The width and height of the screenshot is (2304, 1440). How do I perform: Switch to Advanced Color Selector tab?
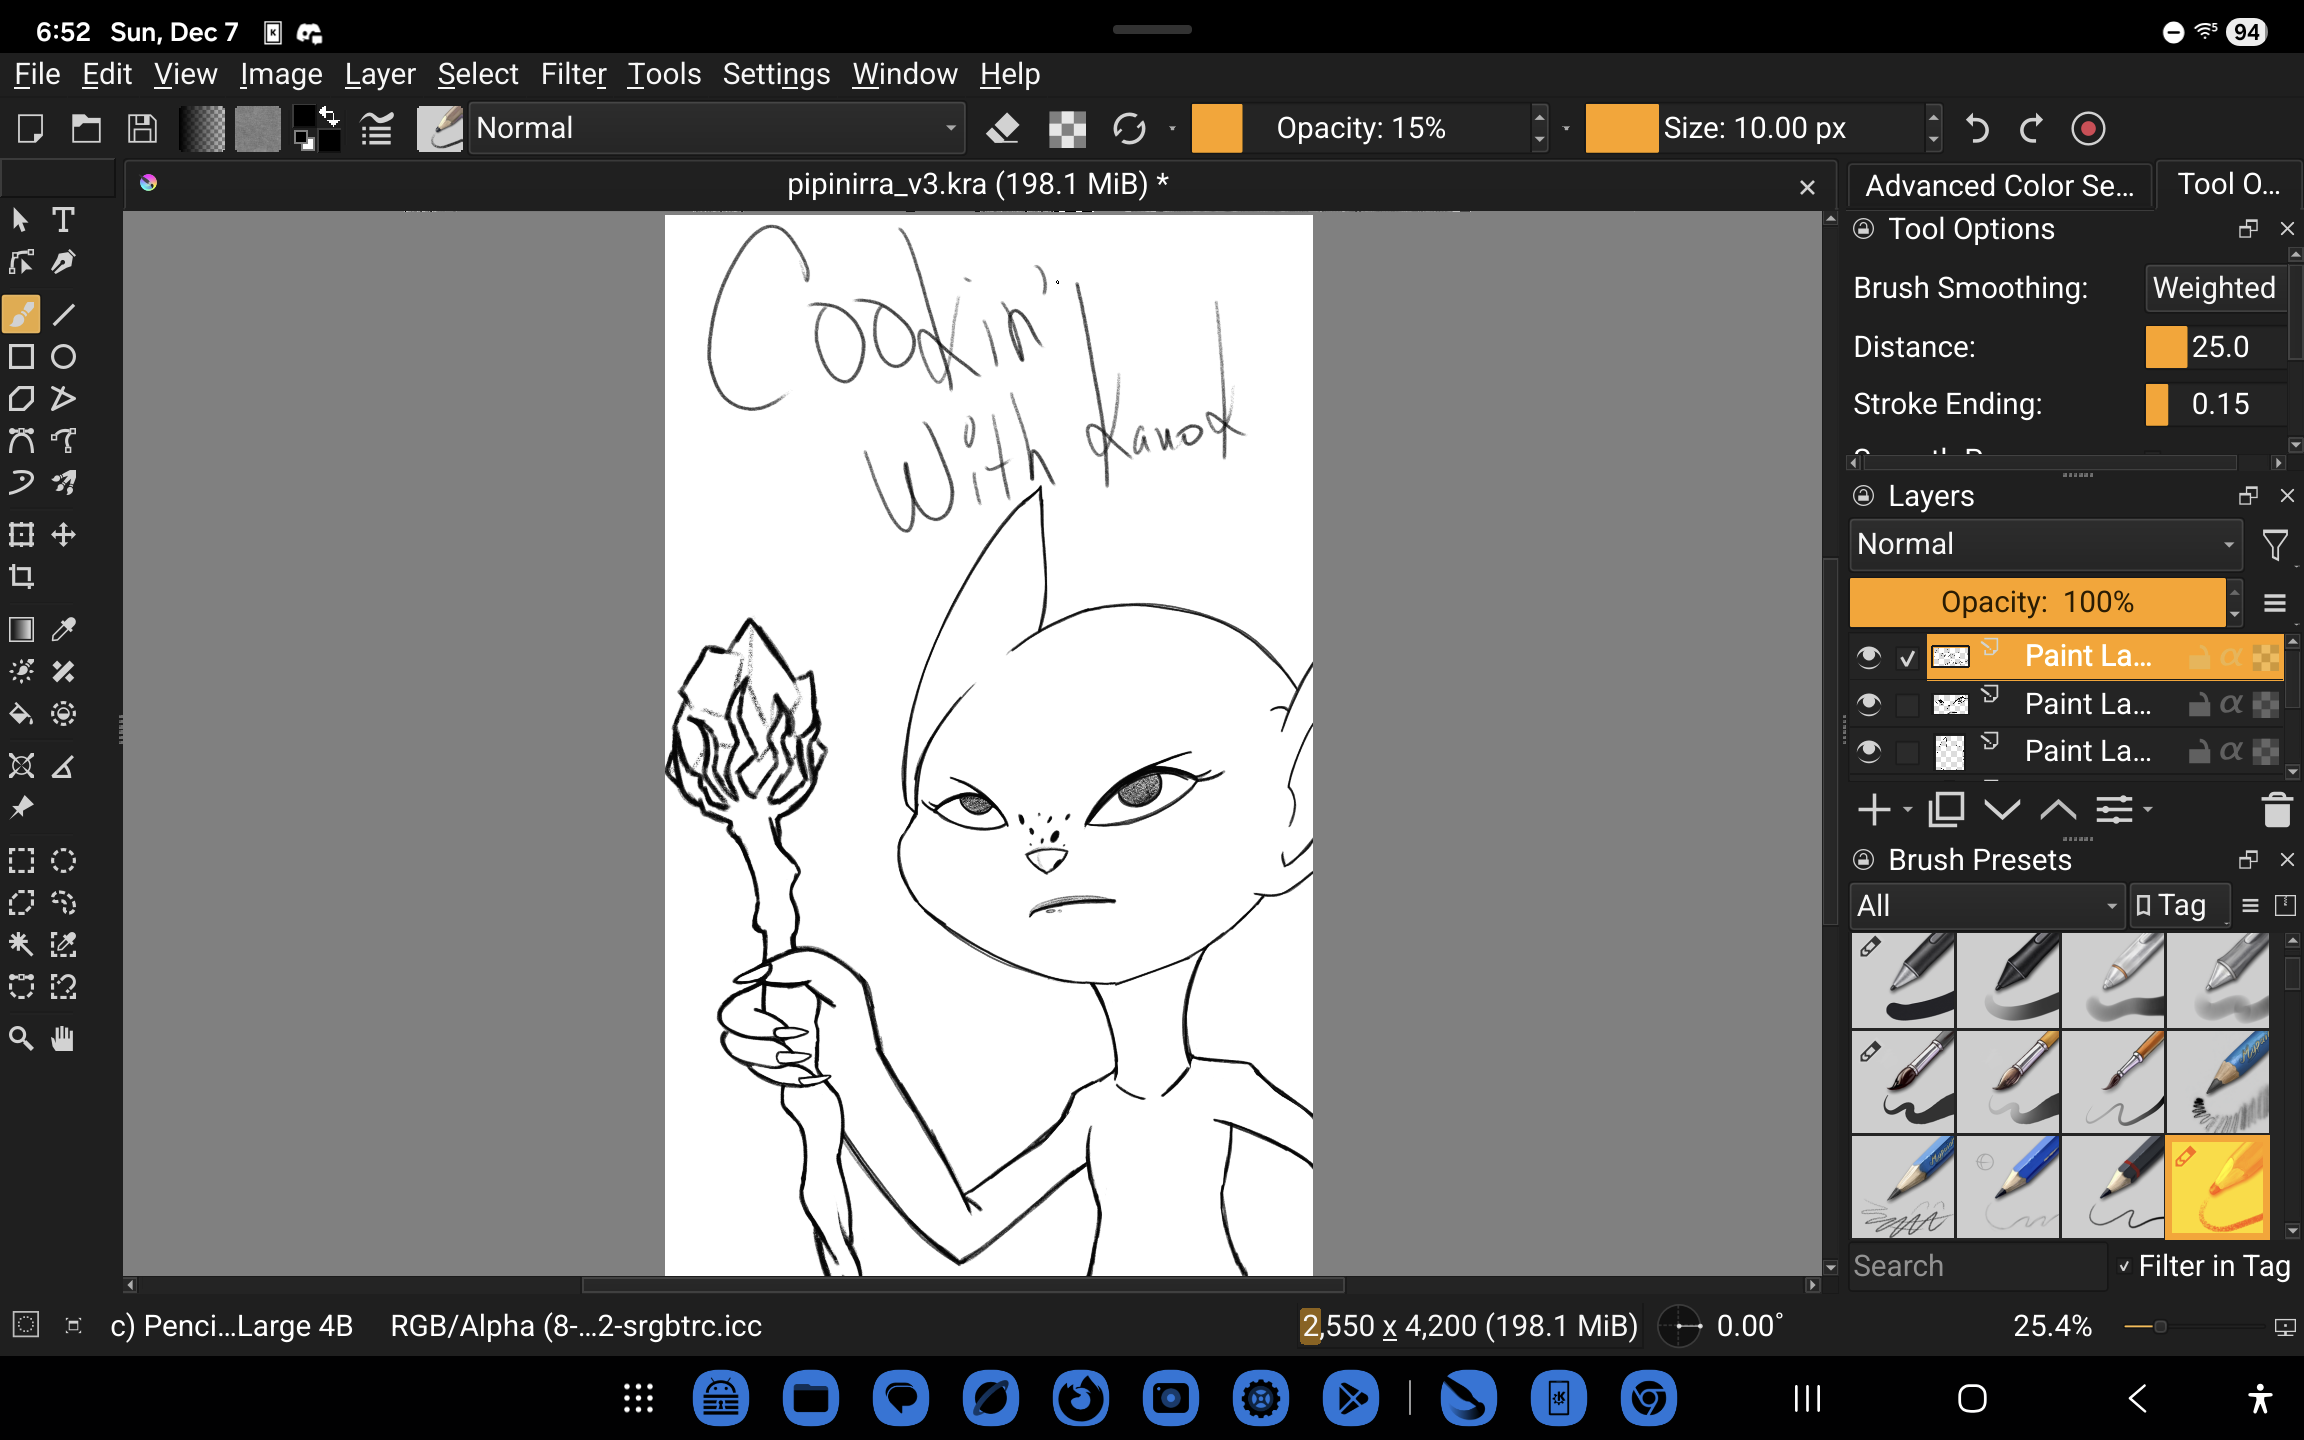(1998, 186)
